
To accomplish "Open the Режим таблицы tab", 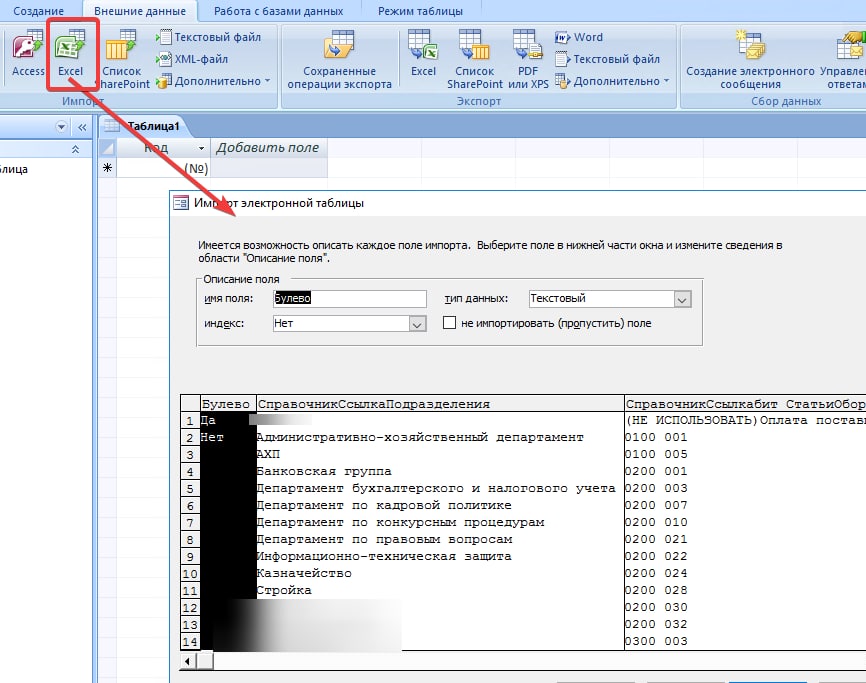I will pyautogui.click(x=420, y=11).
